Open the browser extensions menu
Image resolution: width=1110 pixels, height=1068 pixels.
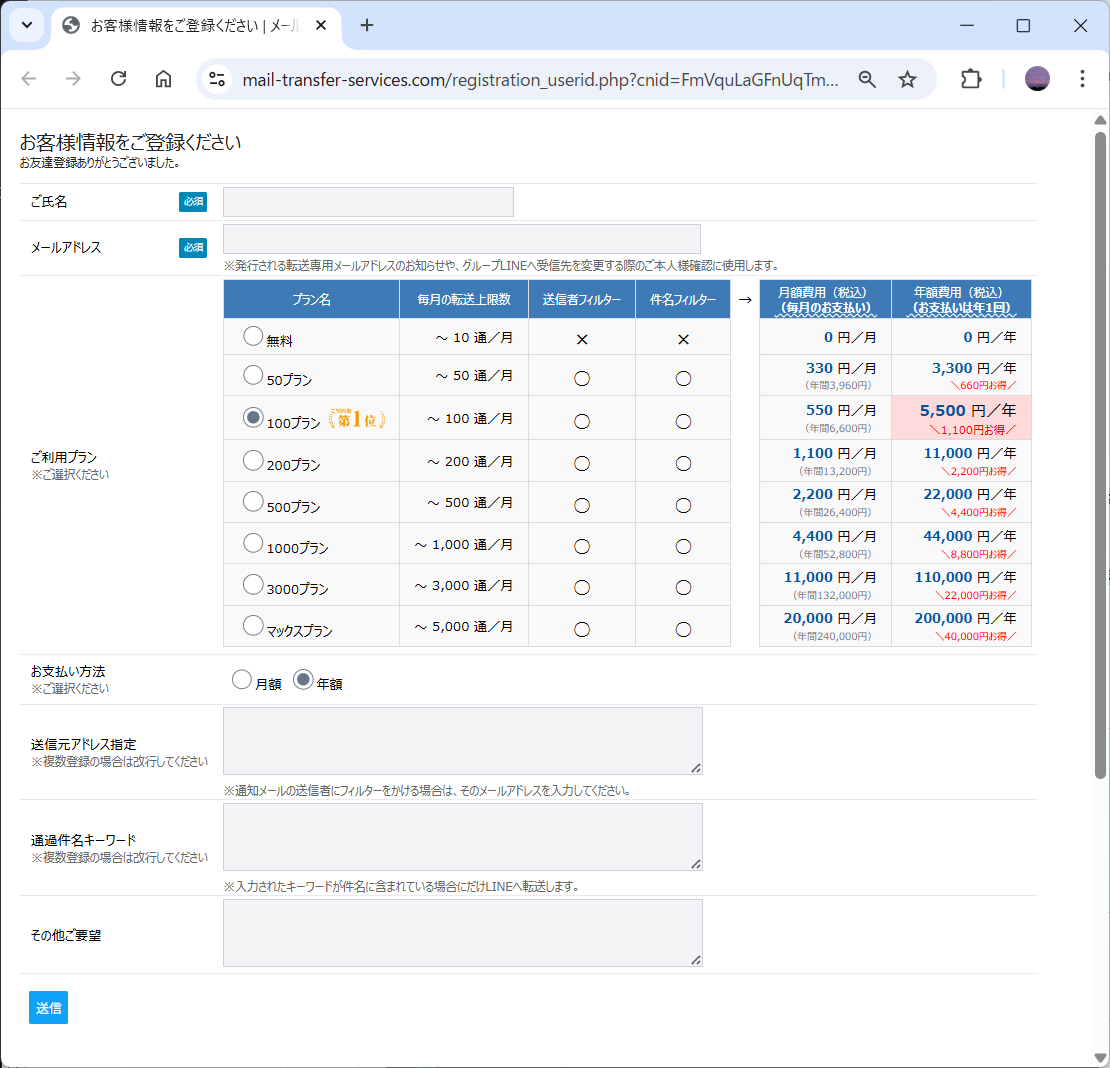(971, 79)
